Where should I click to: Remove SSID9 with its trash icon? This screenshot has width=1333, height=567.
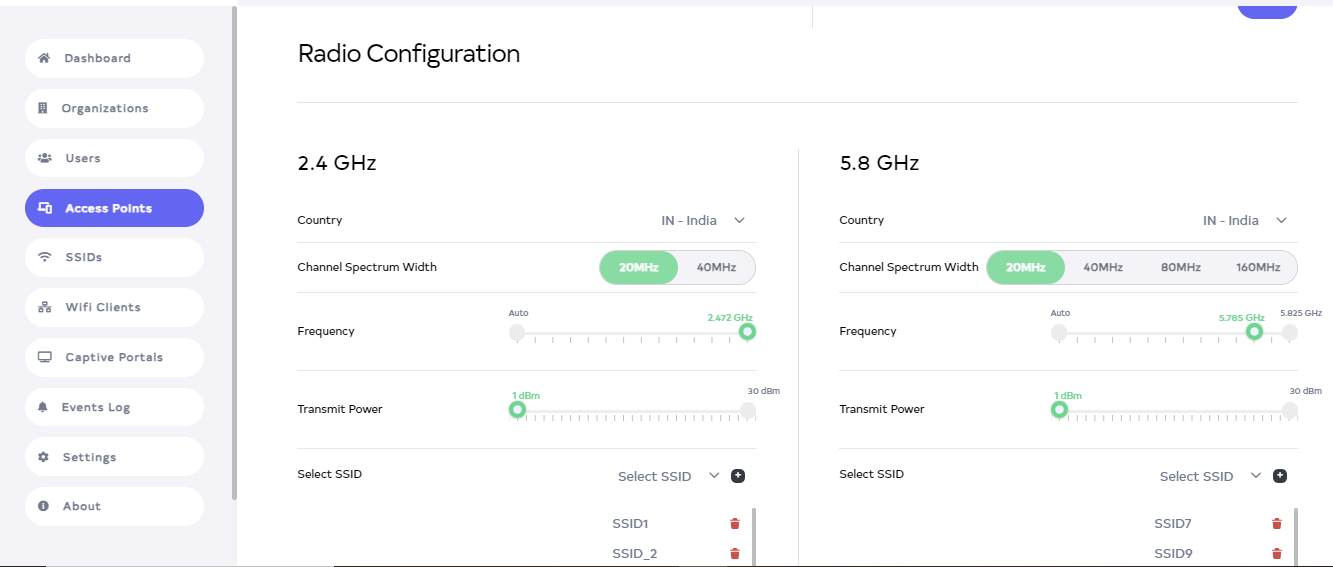1277,554
